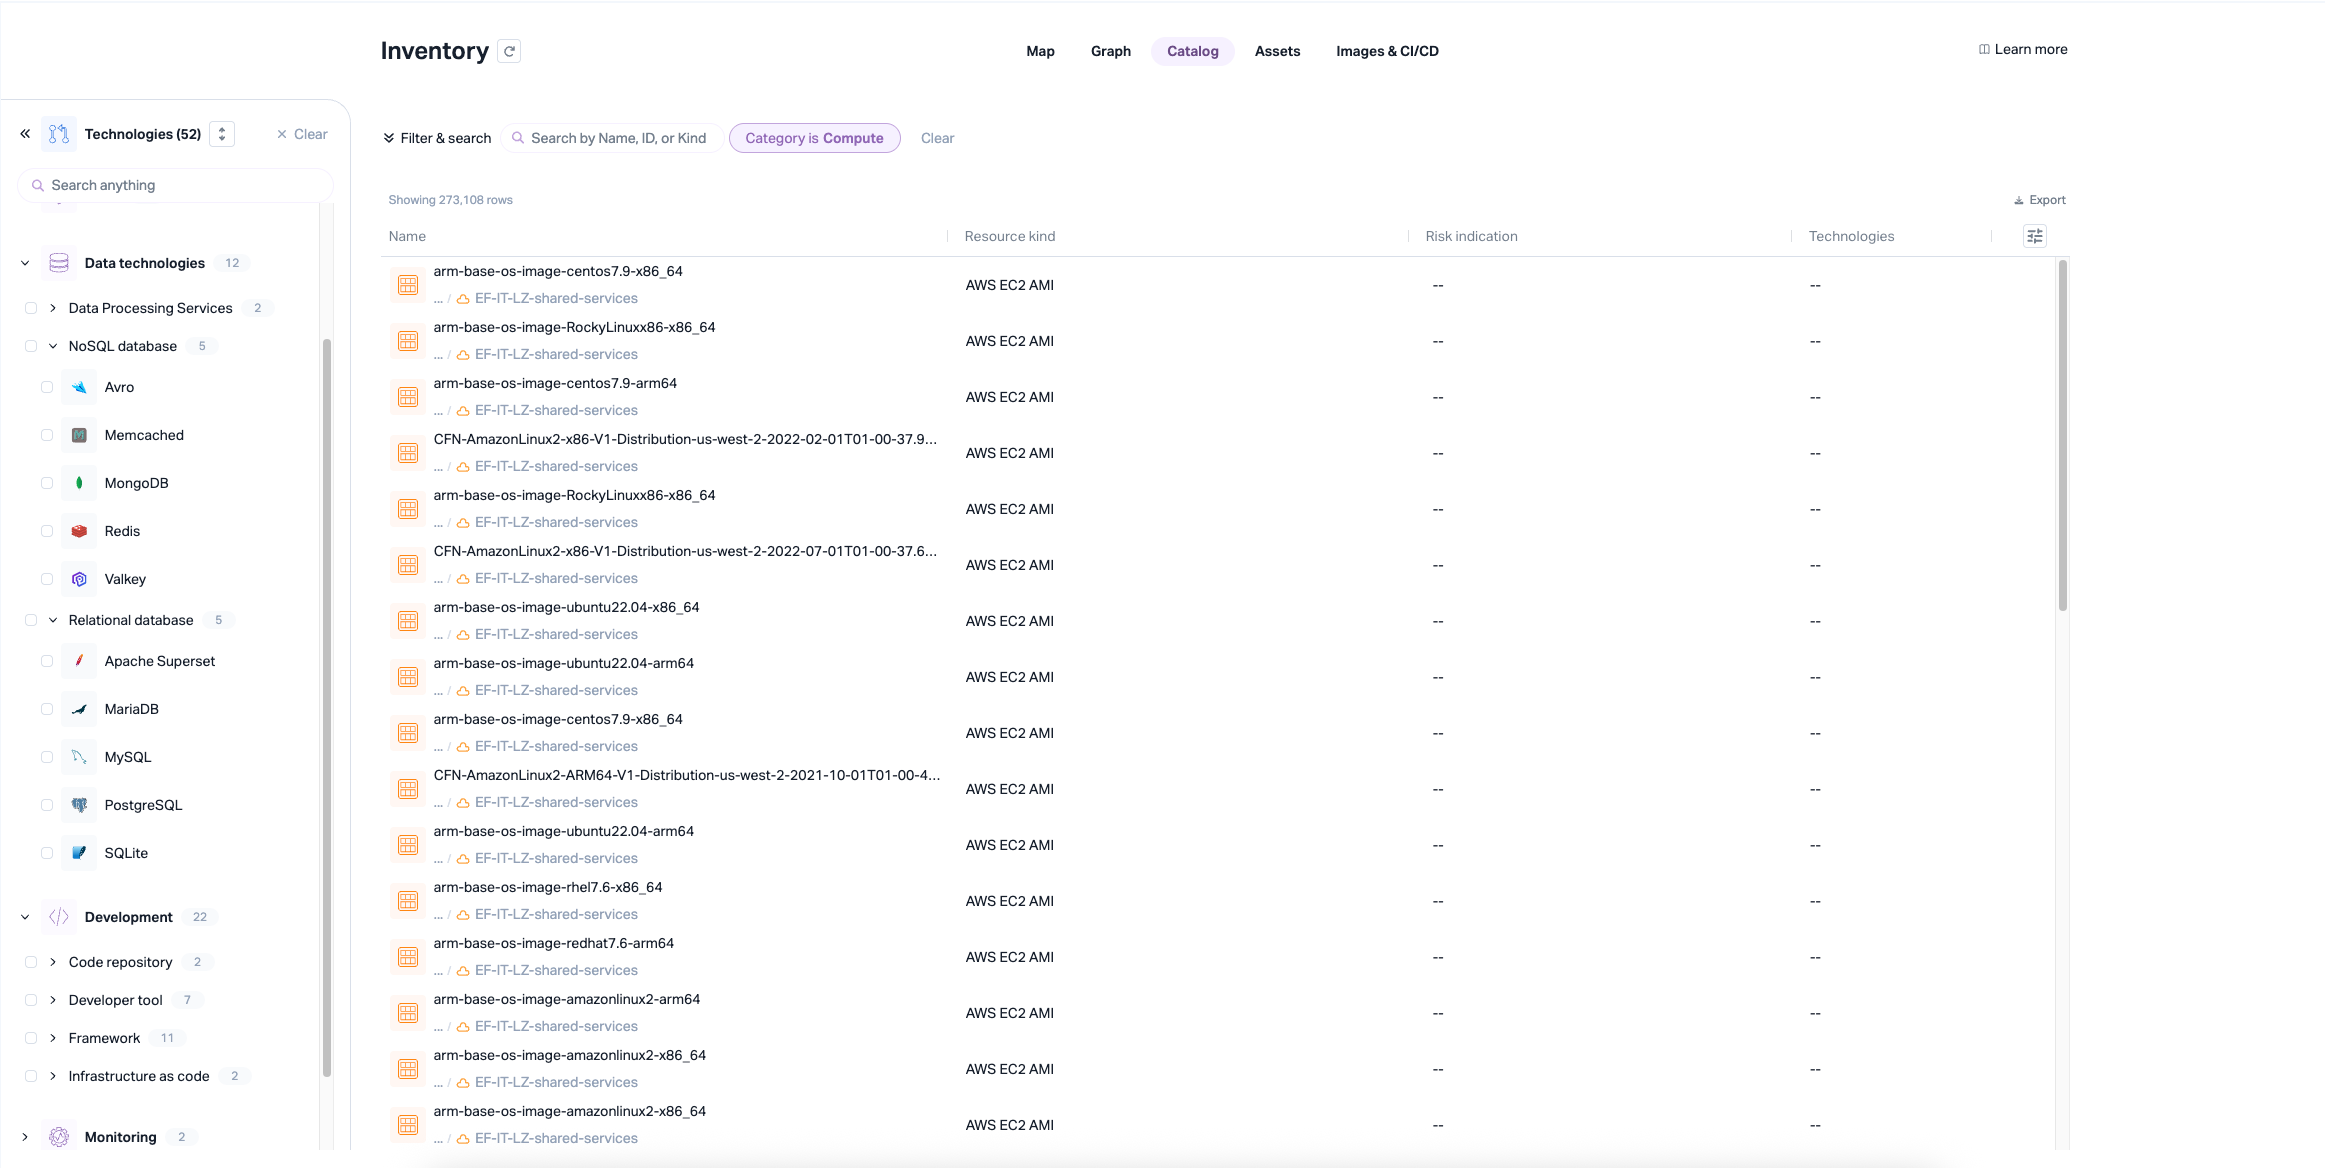Click the Export download icon
Screen dimensions: 2325x1168
2018,200
